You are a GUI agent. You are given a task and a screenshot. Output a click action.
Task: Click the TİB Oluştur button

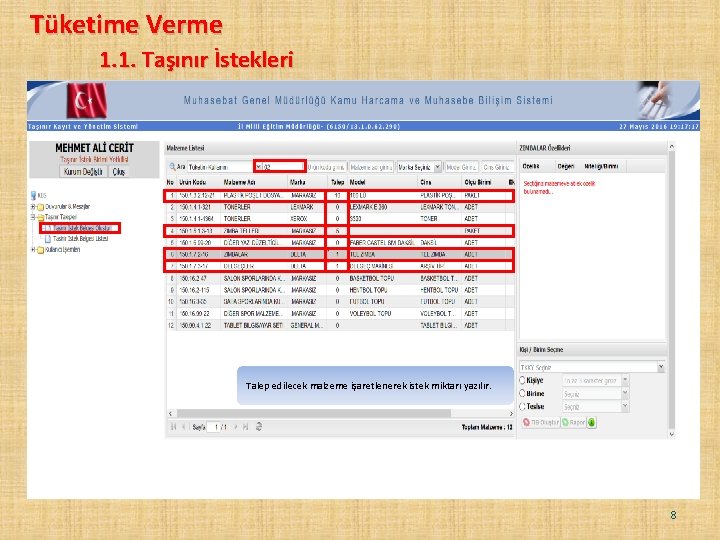pyautogui.click(x=540, y=422)
